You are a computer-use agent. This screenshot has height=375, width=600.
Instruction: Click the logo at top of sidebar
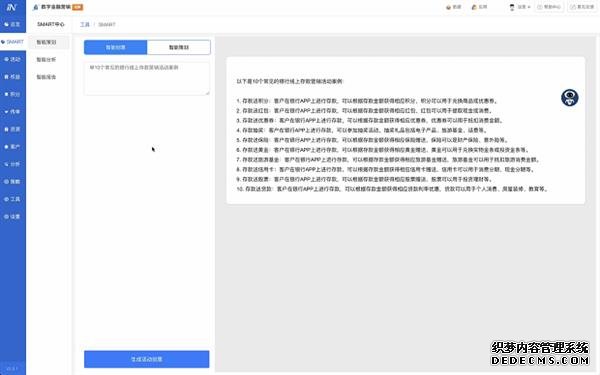pos(12,7)
